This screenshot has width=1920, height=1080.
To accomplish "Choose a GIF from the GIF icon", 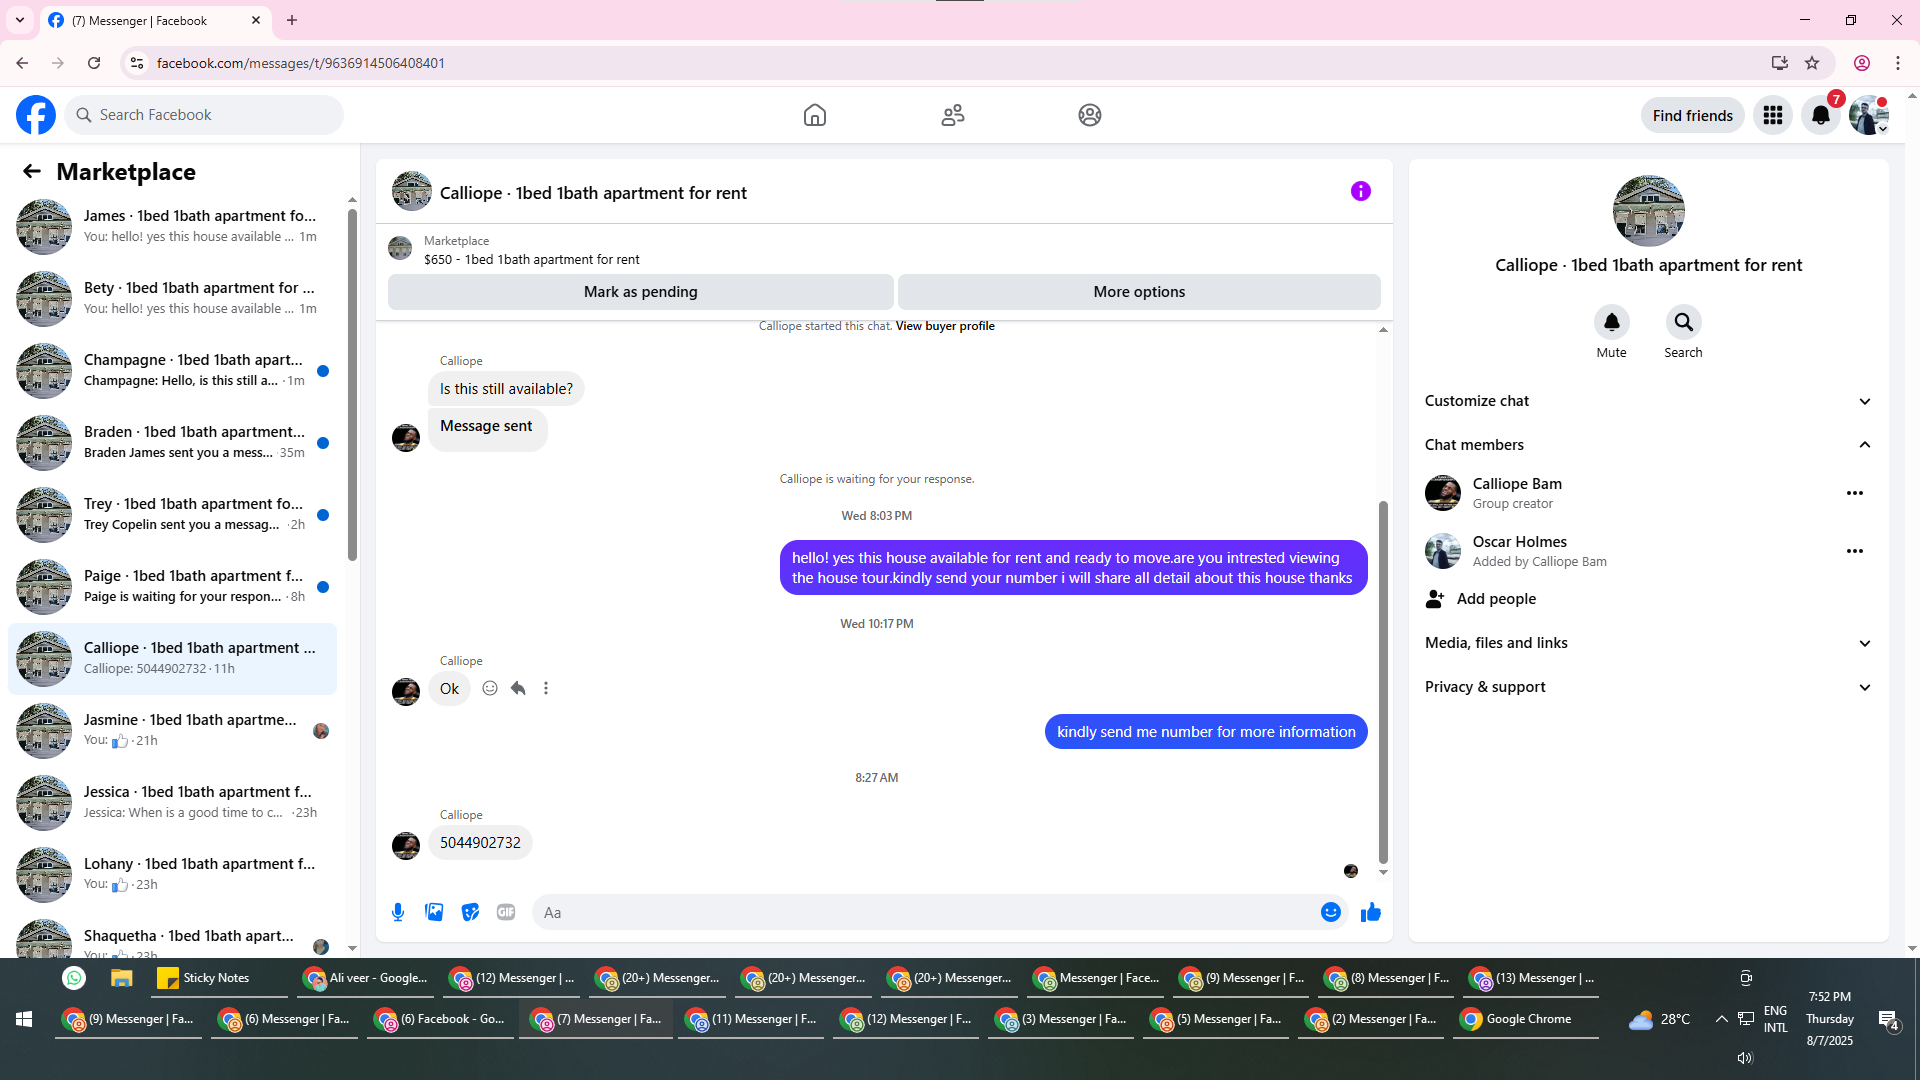I will tap(506, 912).
